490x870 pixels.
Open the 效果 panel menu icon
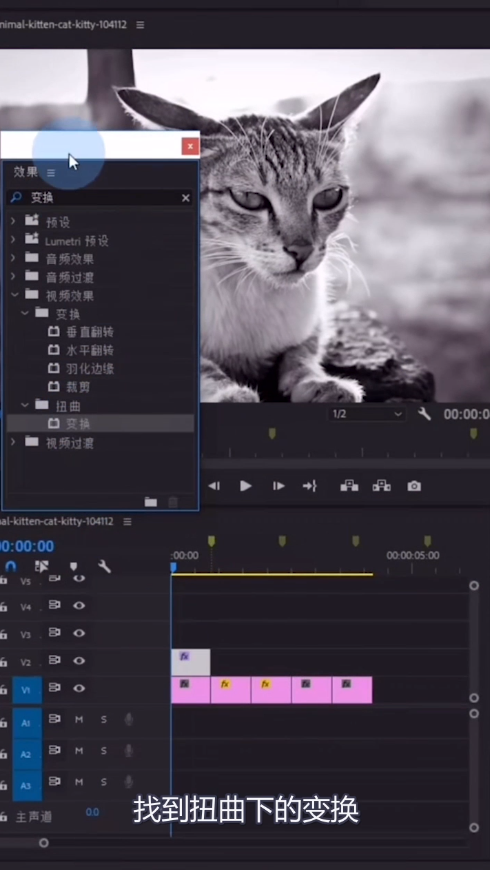click(51, 173)
